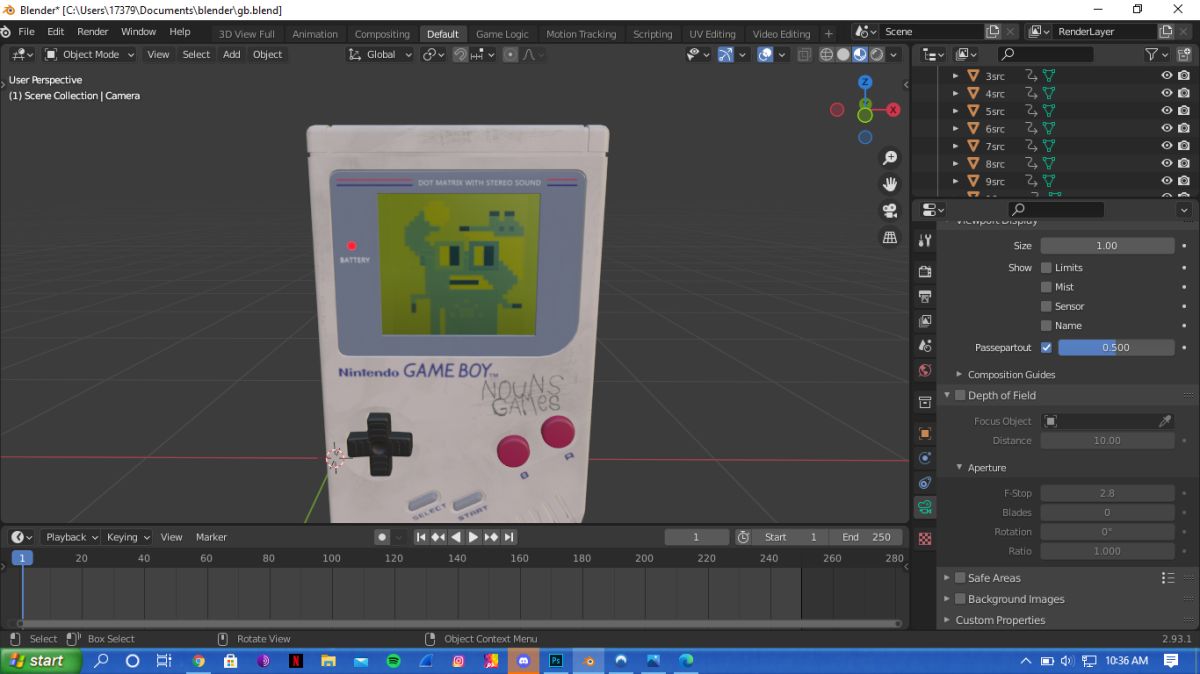1200x674 pixels.
Task: Click the Z axis on navigation gizmo
Action: [865, 82]
